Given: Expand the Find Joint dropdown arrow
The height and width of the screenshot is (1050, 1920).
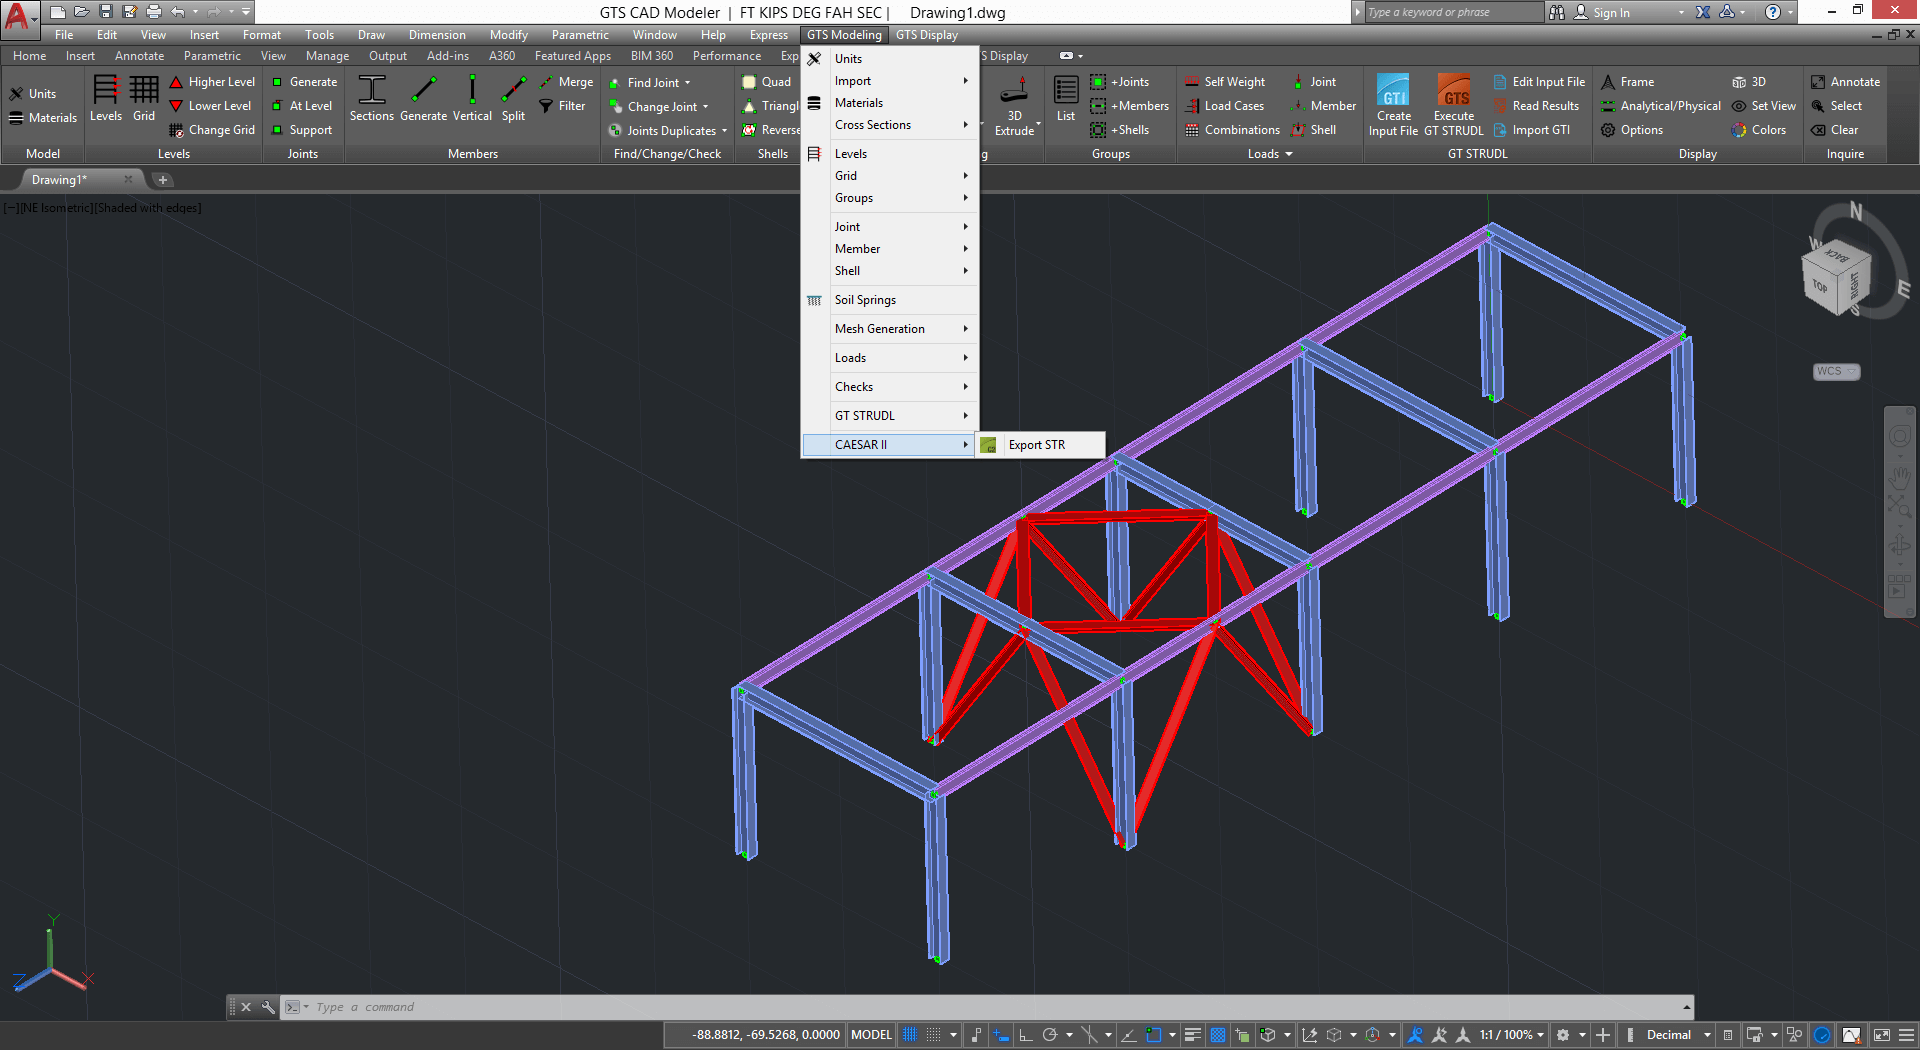Looking at the screenshot, I should tap(688, 83).
